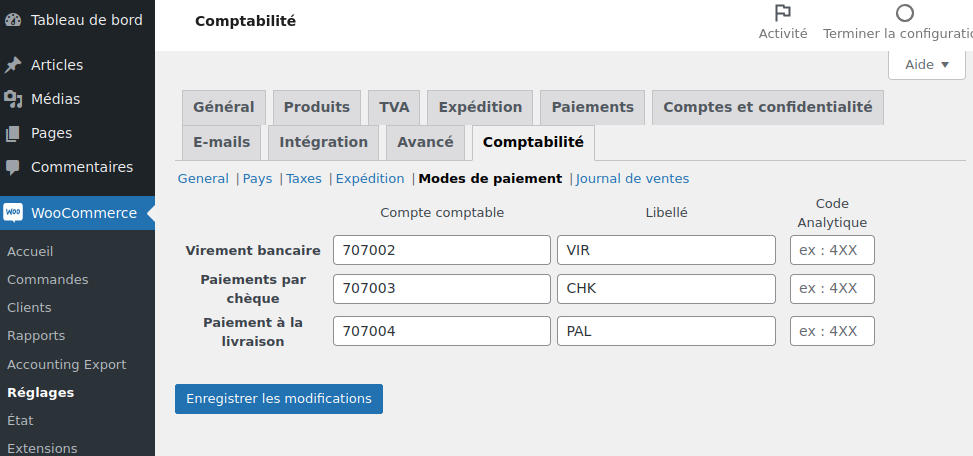Open the Activité flag icon
Image resolution: width=973 pixels, height=456 pixels.
[783, 13]
